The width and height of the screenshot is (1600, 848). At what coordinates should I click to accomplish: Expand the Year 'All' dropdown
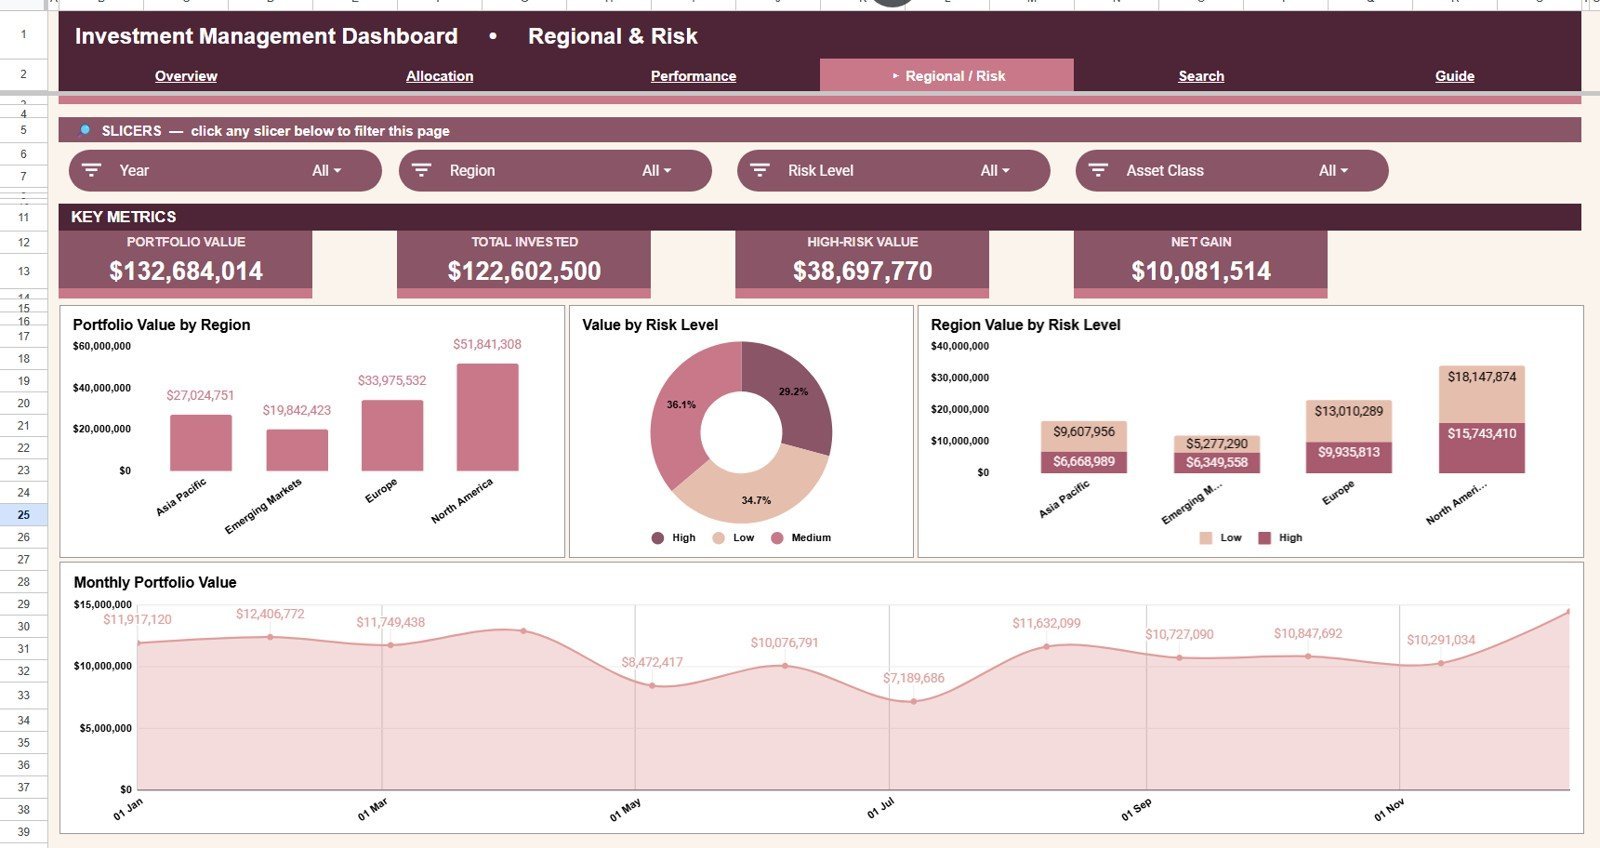tap(327, 171)
